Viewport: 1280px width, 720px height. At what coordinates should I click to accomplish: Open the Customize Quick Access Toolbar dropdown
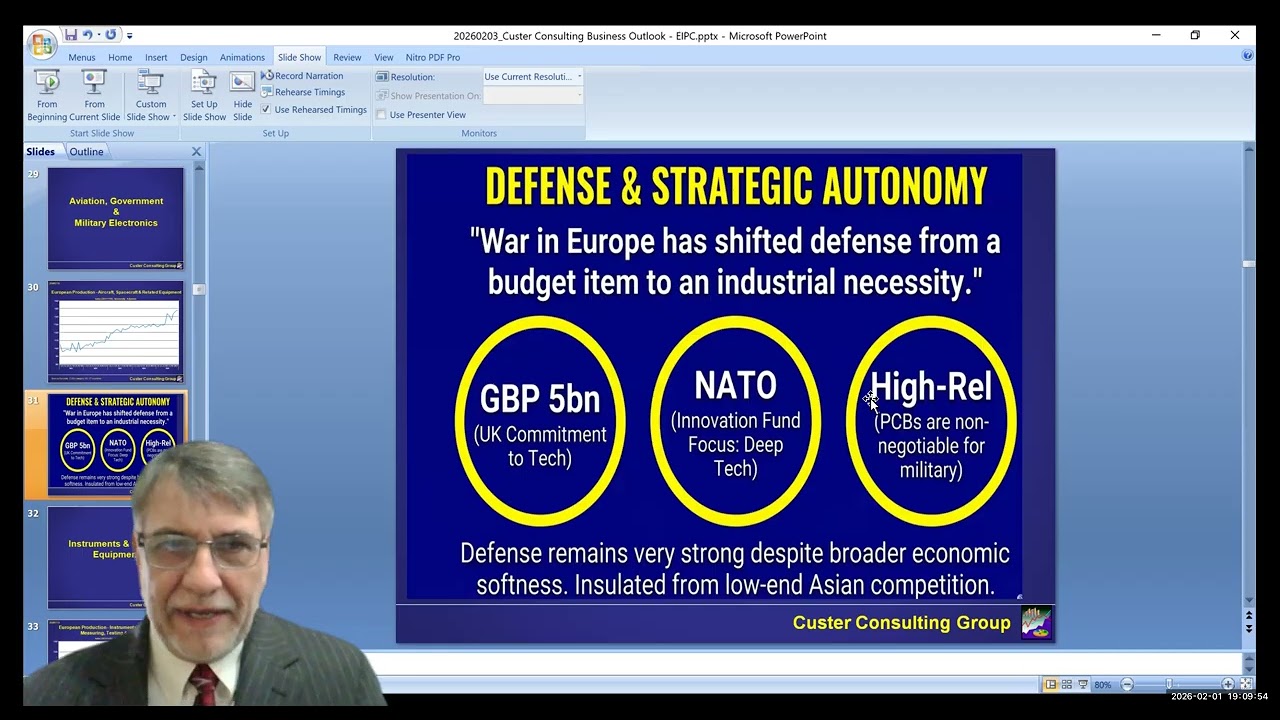(130, 36)
